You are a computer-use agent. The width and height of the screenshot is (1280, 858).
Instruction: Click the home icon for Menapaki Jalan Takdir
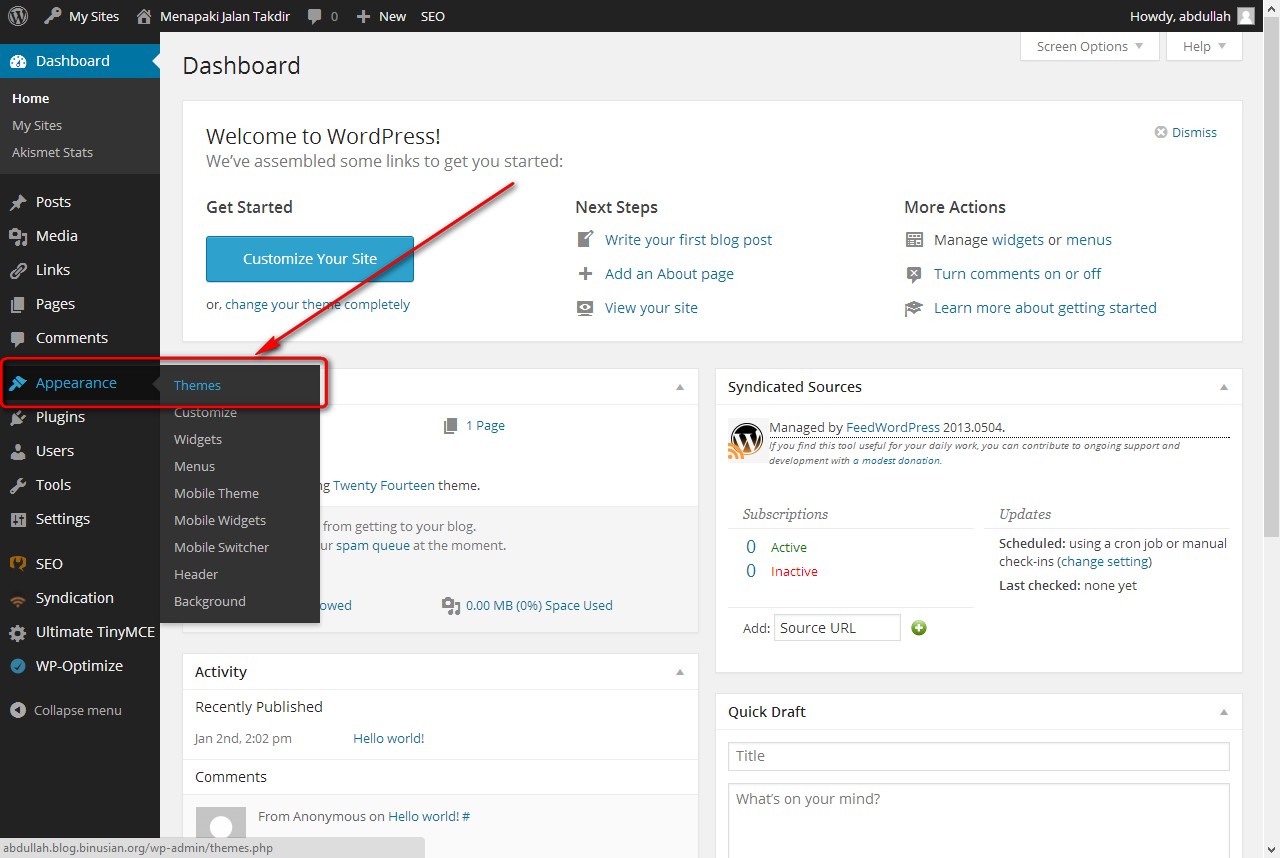144,16
